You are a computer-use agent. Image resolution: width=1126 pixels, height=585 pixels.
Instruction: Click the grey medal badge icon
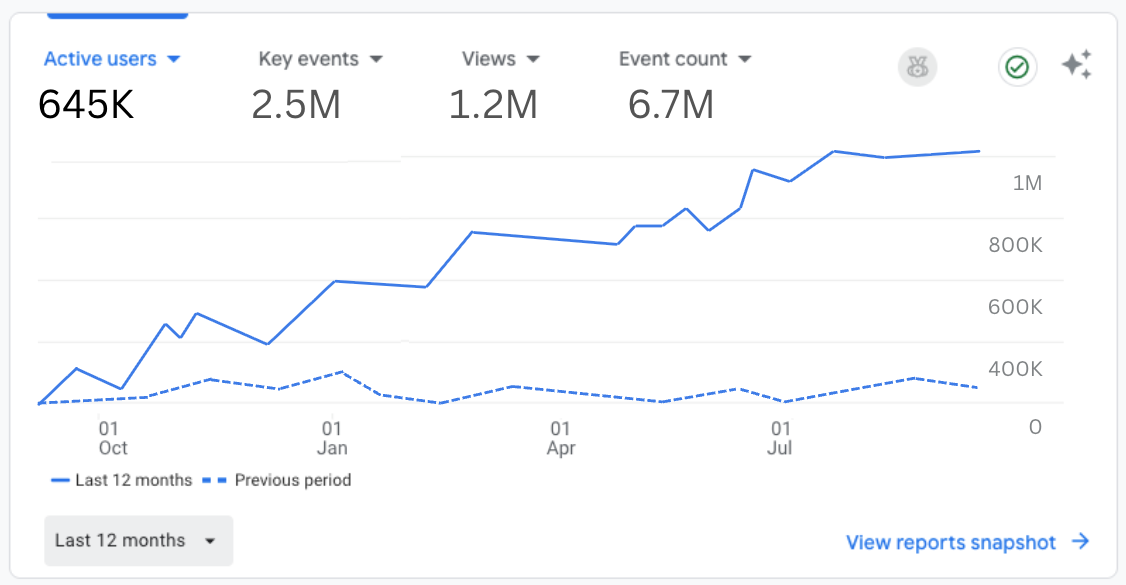(x=918, y=67)
